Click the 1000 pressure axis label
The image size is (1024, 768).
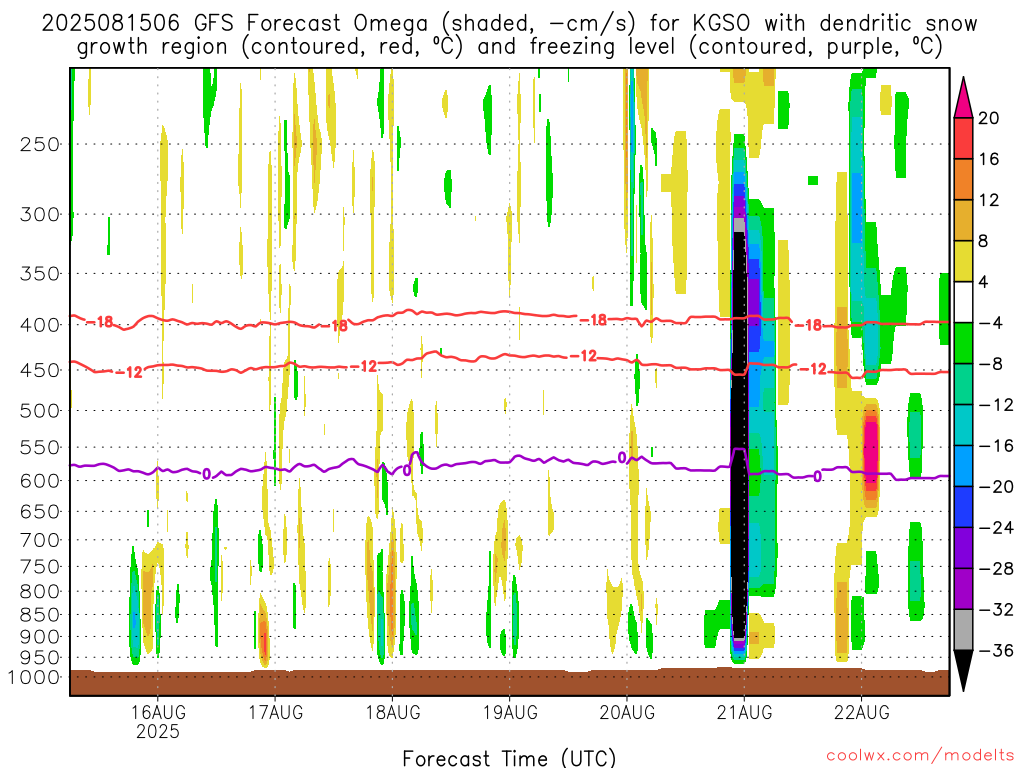tap(34, 677)
